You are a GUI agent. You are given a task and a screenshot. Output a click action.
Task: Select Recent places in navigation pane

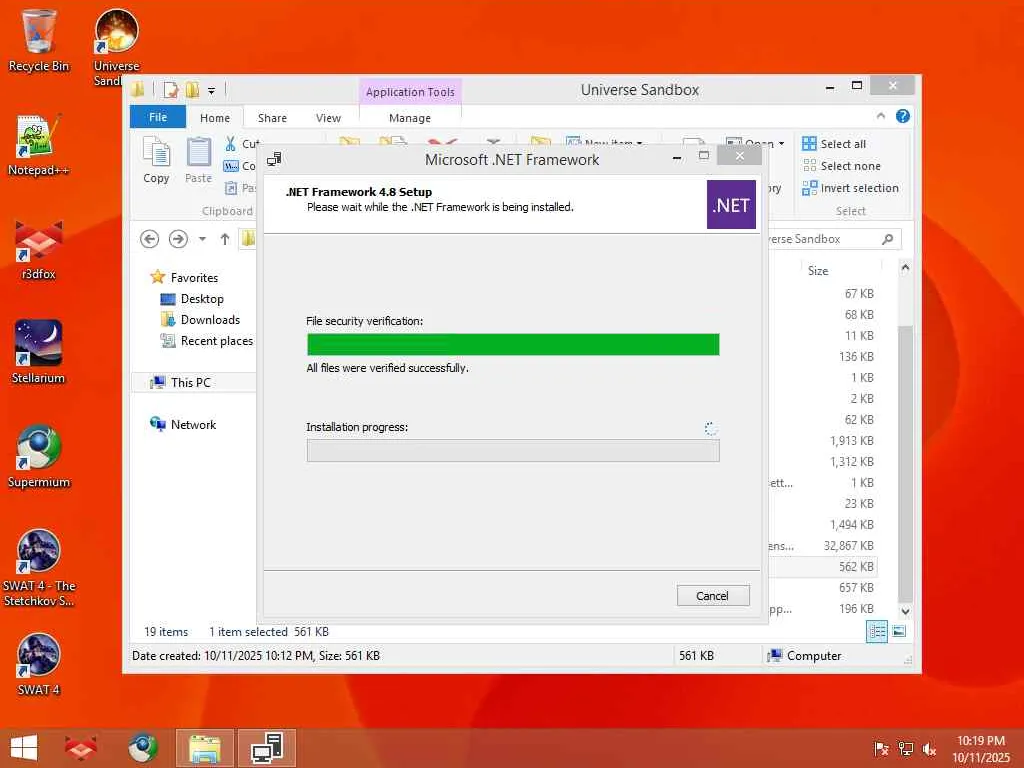point(206,340)
